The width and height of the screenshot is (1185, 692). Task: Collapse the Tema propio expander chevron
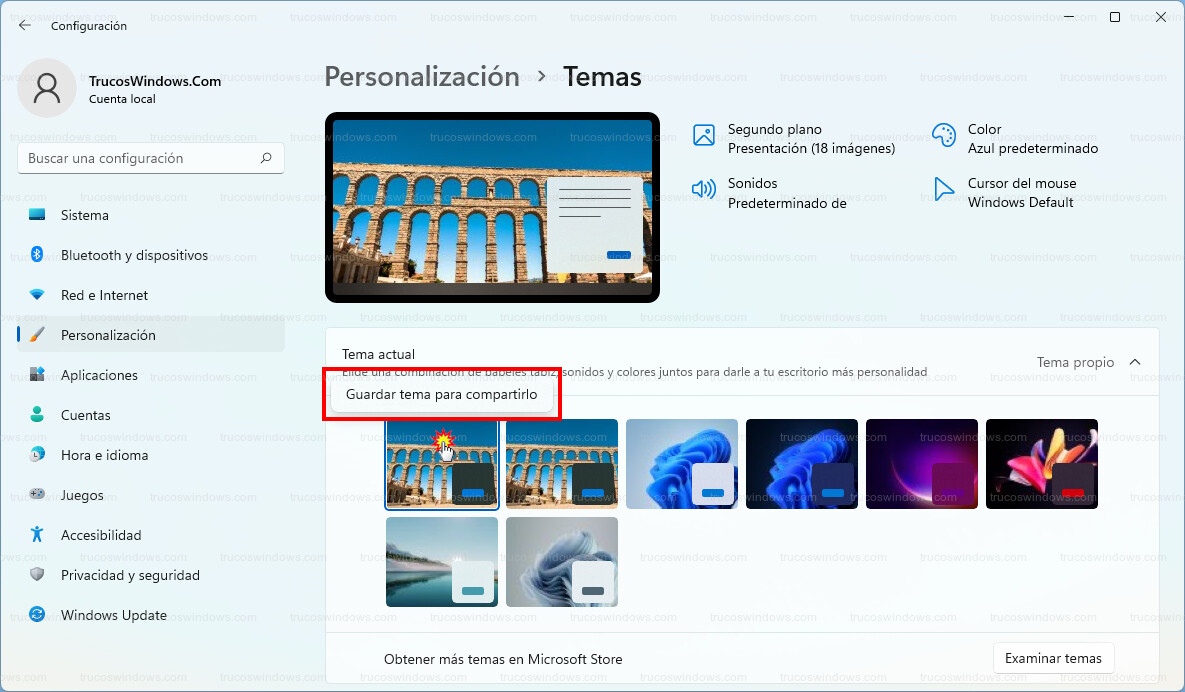(x=1134, y=362)
